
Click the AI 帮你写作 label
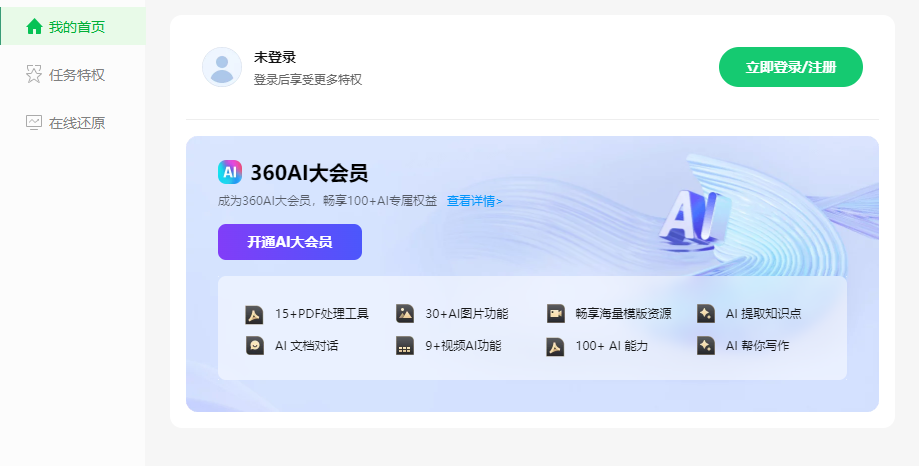pos(758,346)
